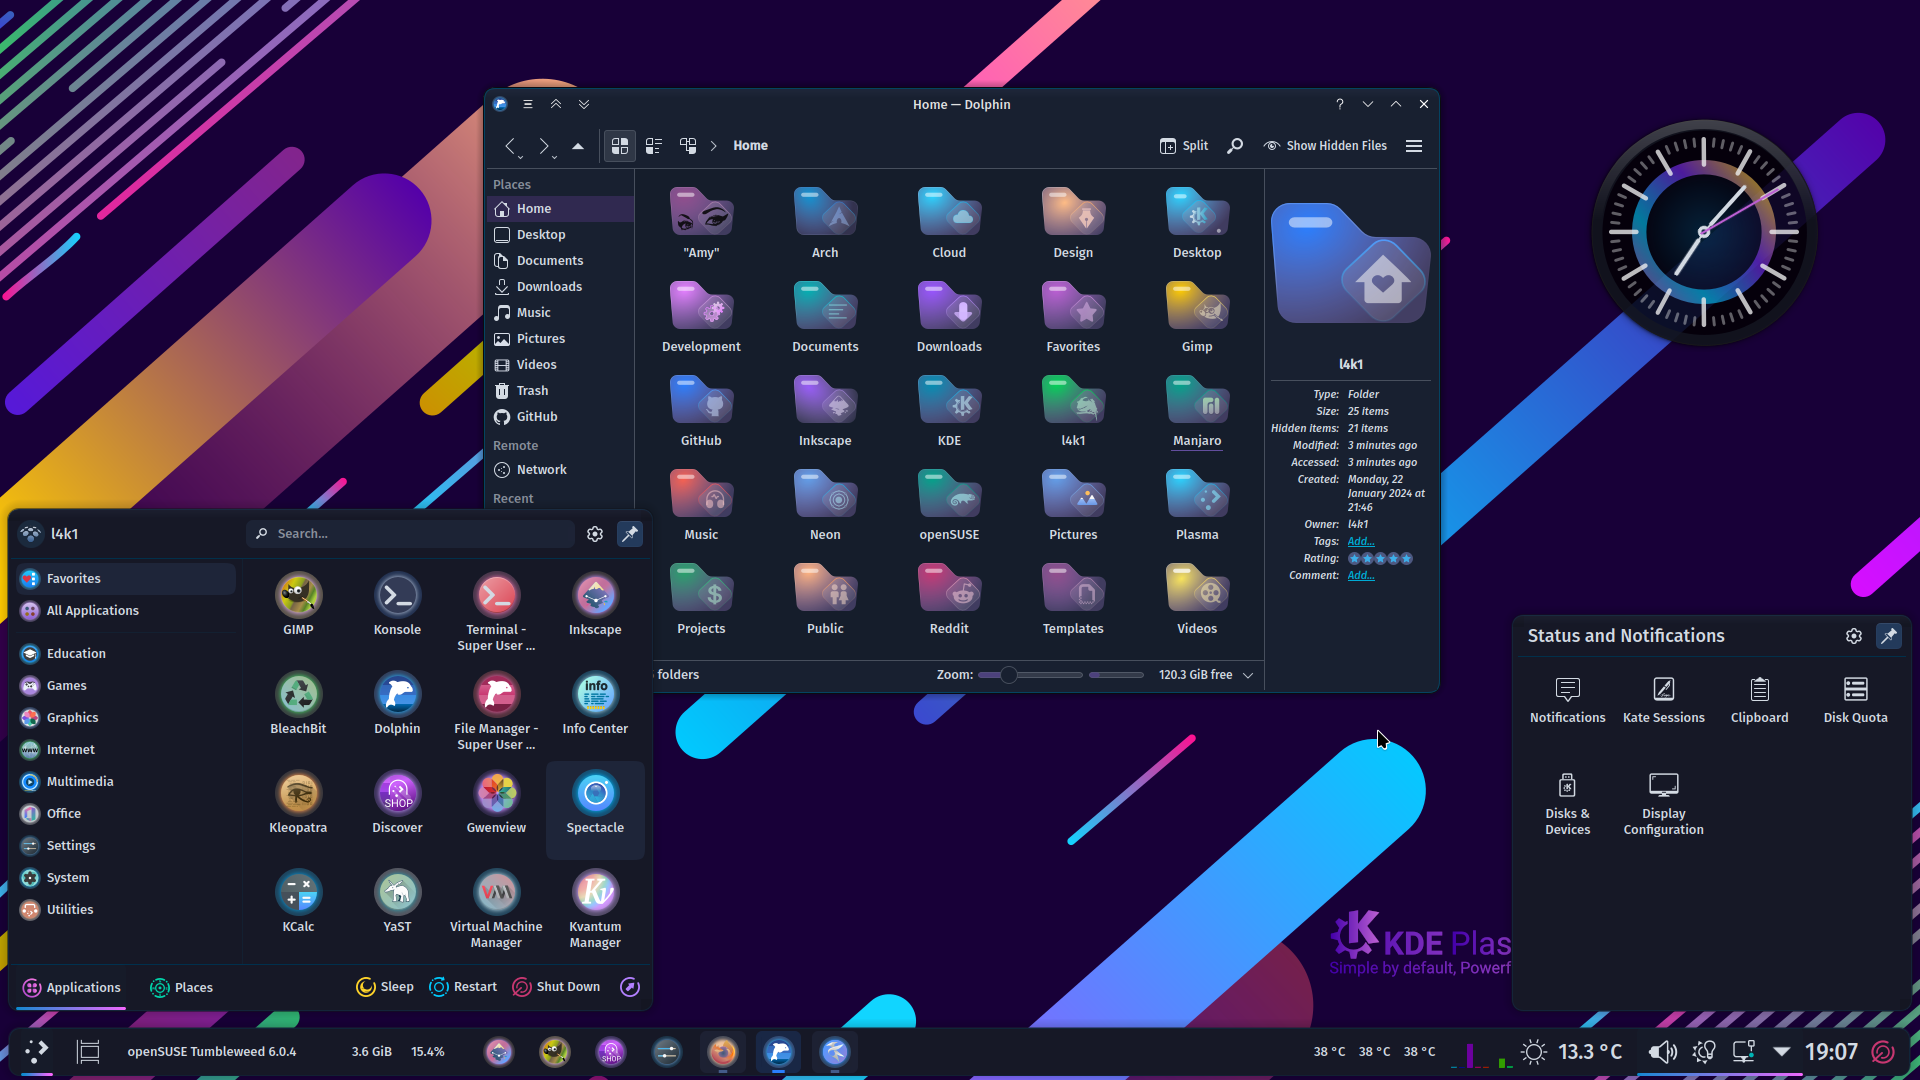Click the Tags Add... link
This screenshot has width=1920, height=1080.
point(1361,542)
